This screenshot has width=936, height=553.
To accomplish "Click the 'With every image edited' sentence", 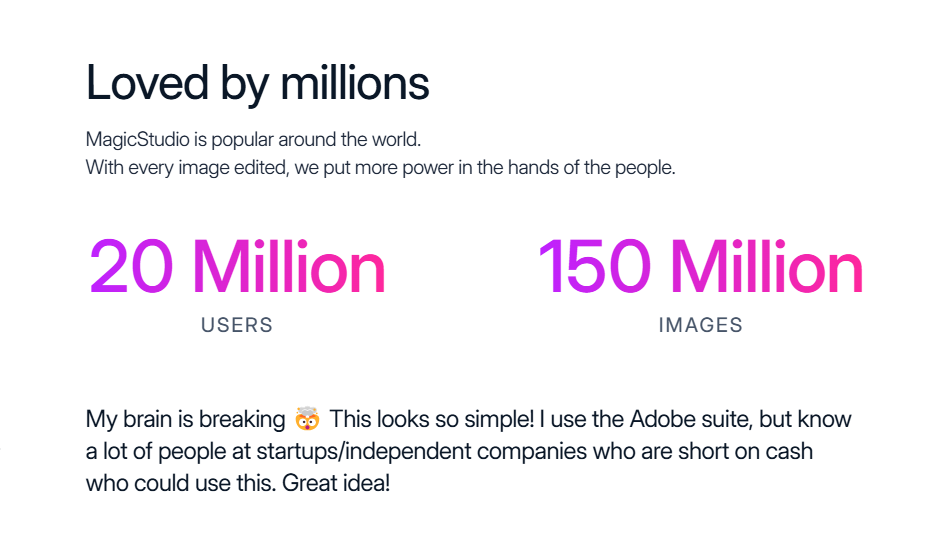I will pyautogui.click(x=380, y=168).
